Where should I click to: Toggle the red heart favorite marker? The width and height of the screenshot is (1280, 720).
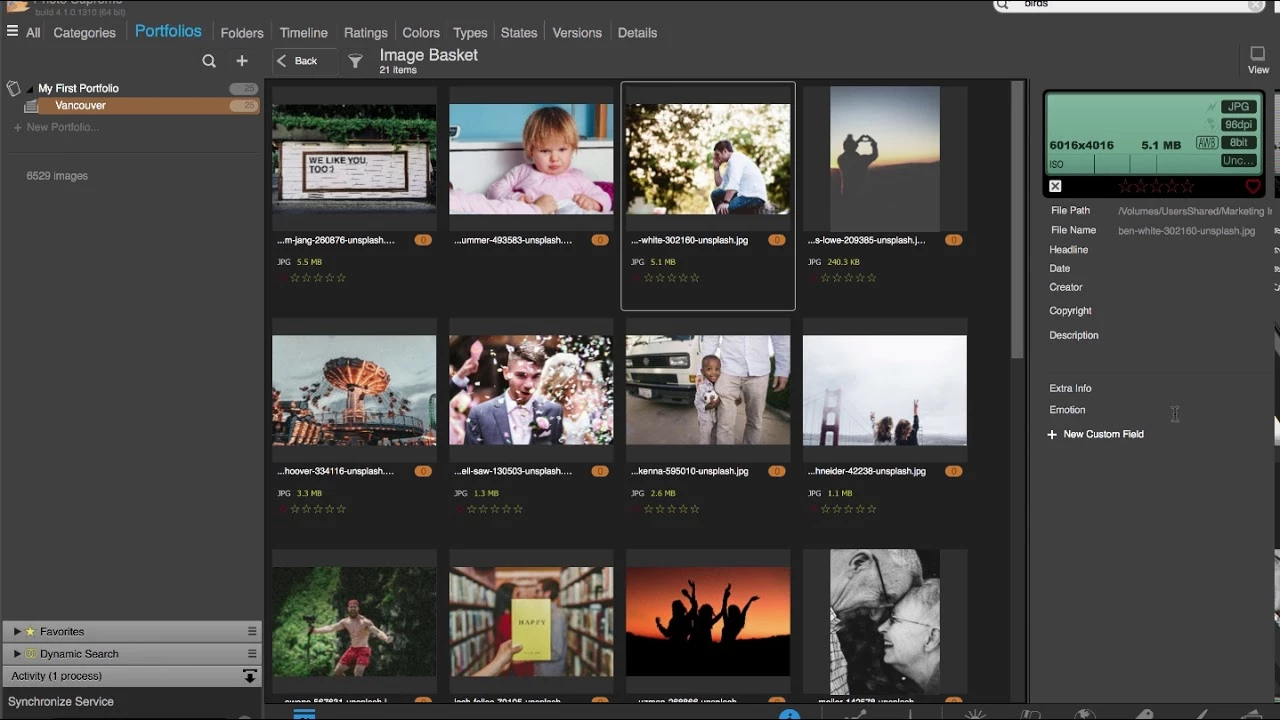pos(1253,187)
